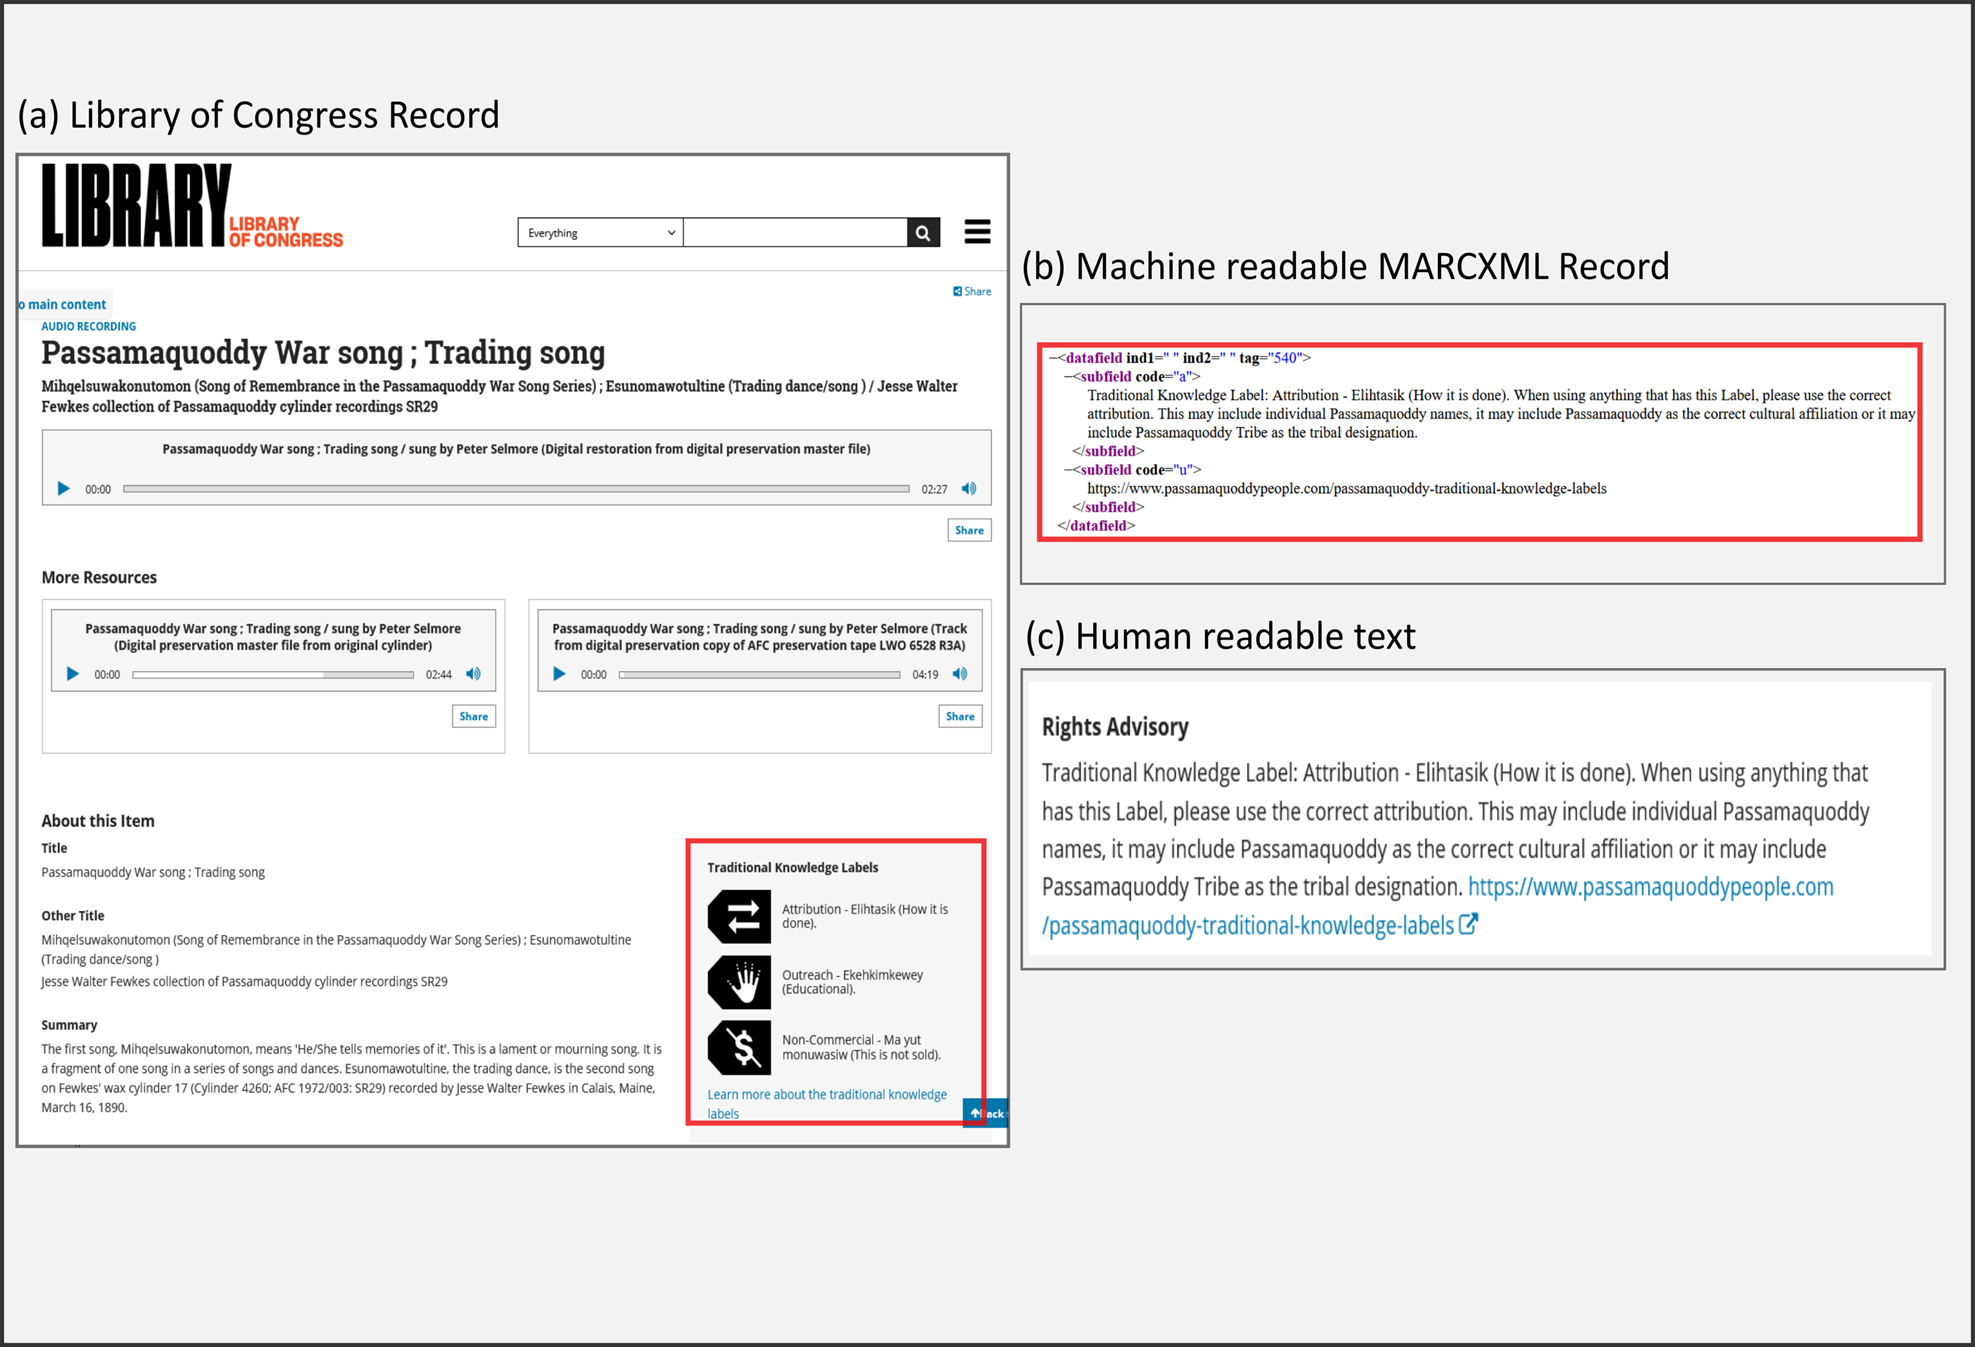
Task: Click the Outreach - Ekehkimkewey label text
Action: click(x=852, y=982)
